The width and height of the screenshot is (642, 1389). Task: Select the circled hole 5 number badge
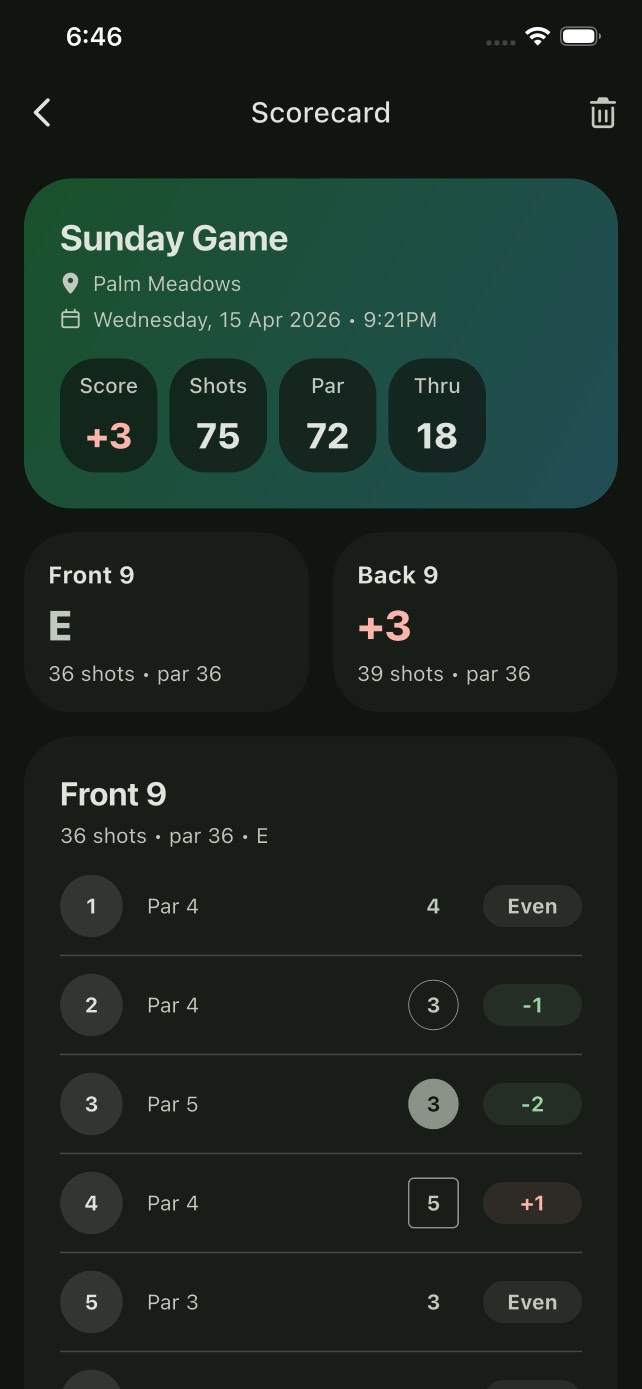click(91, 1302)
